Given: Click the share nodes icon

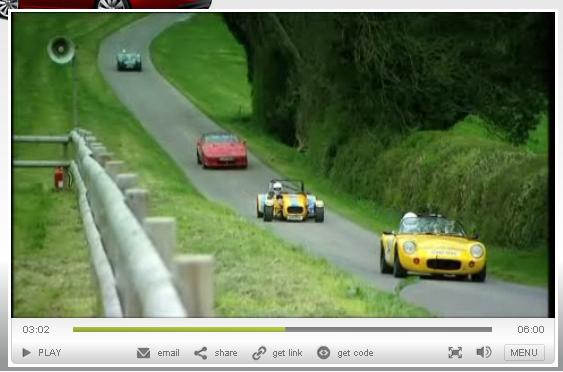Looking at the screenshot, I should pos(201,353).
